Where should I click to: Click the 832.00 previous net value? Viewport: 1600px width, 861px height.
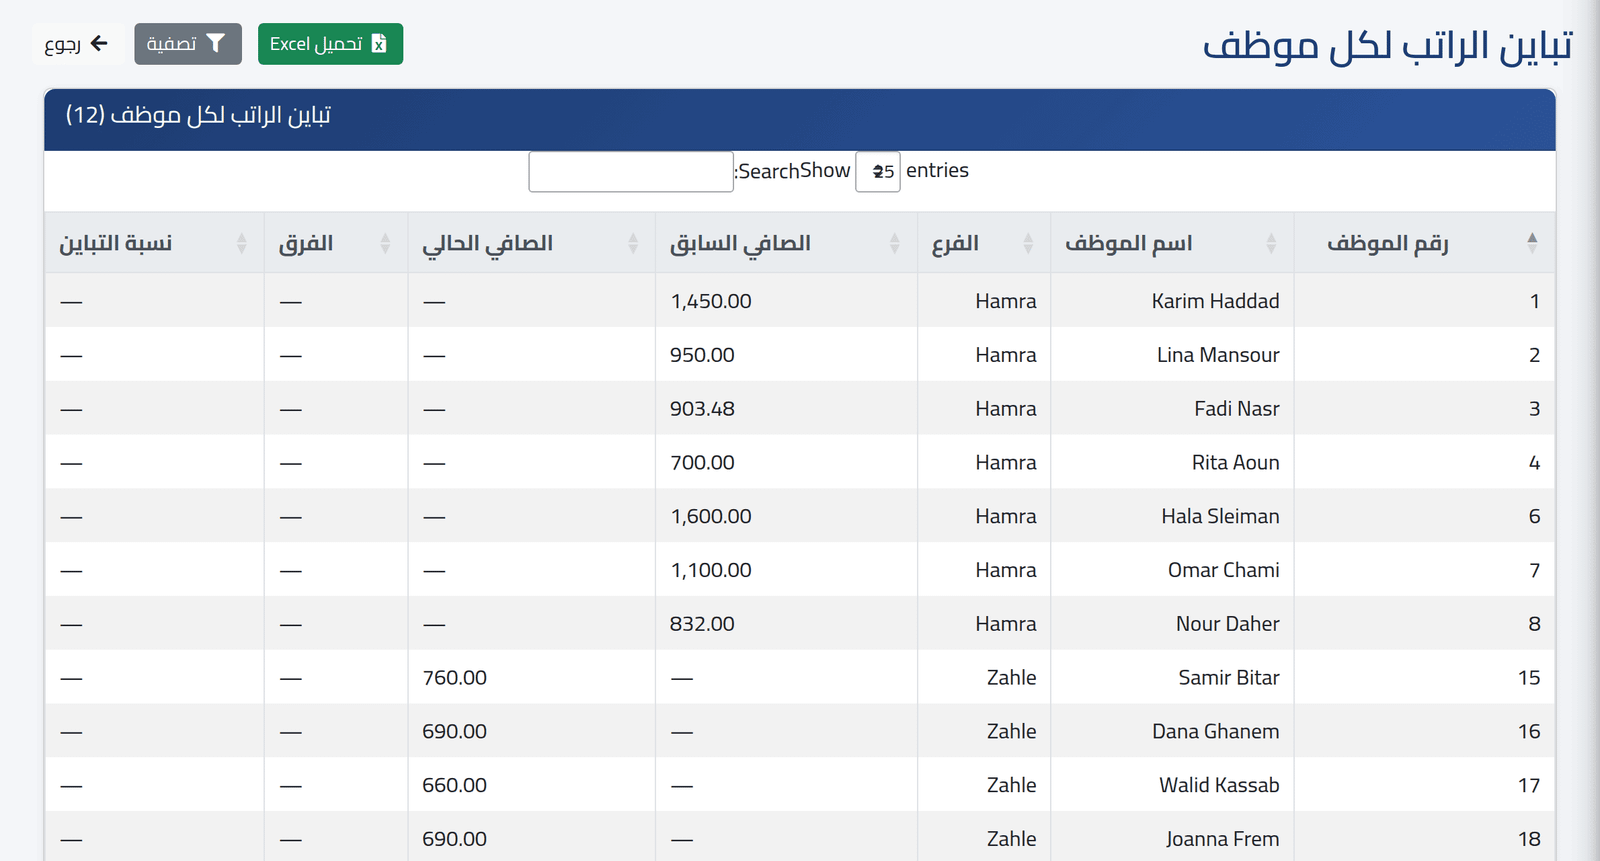[702, 624]
